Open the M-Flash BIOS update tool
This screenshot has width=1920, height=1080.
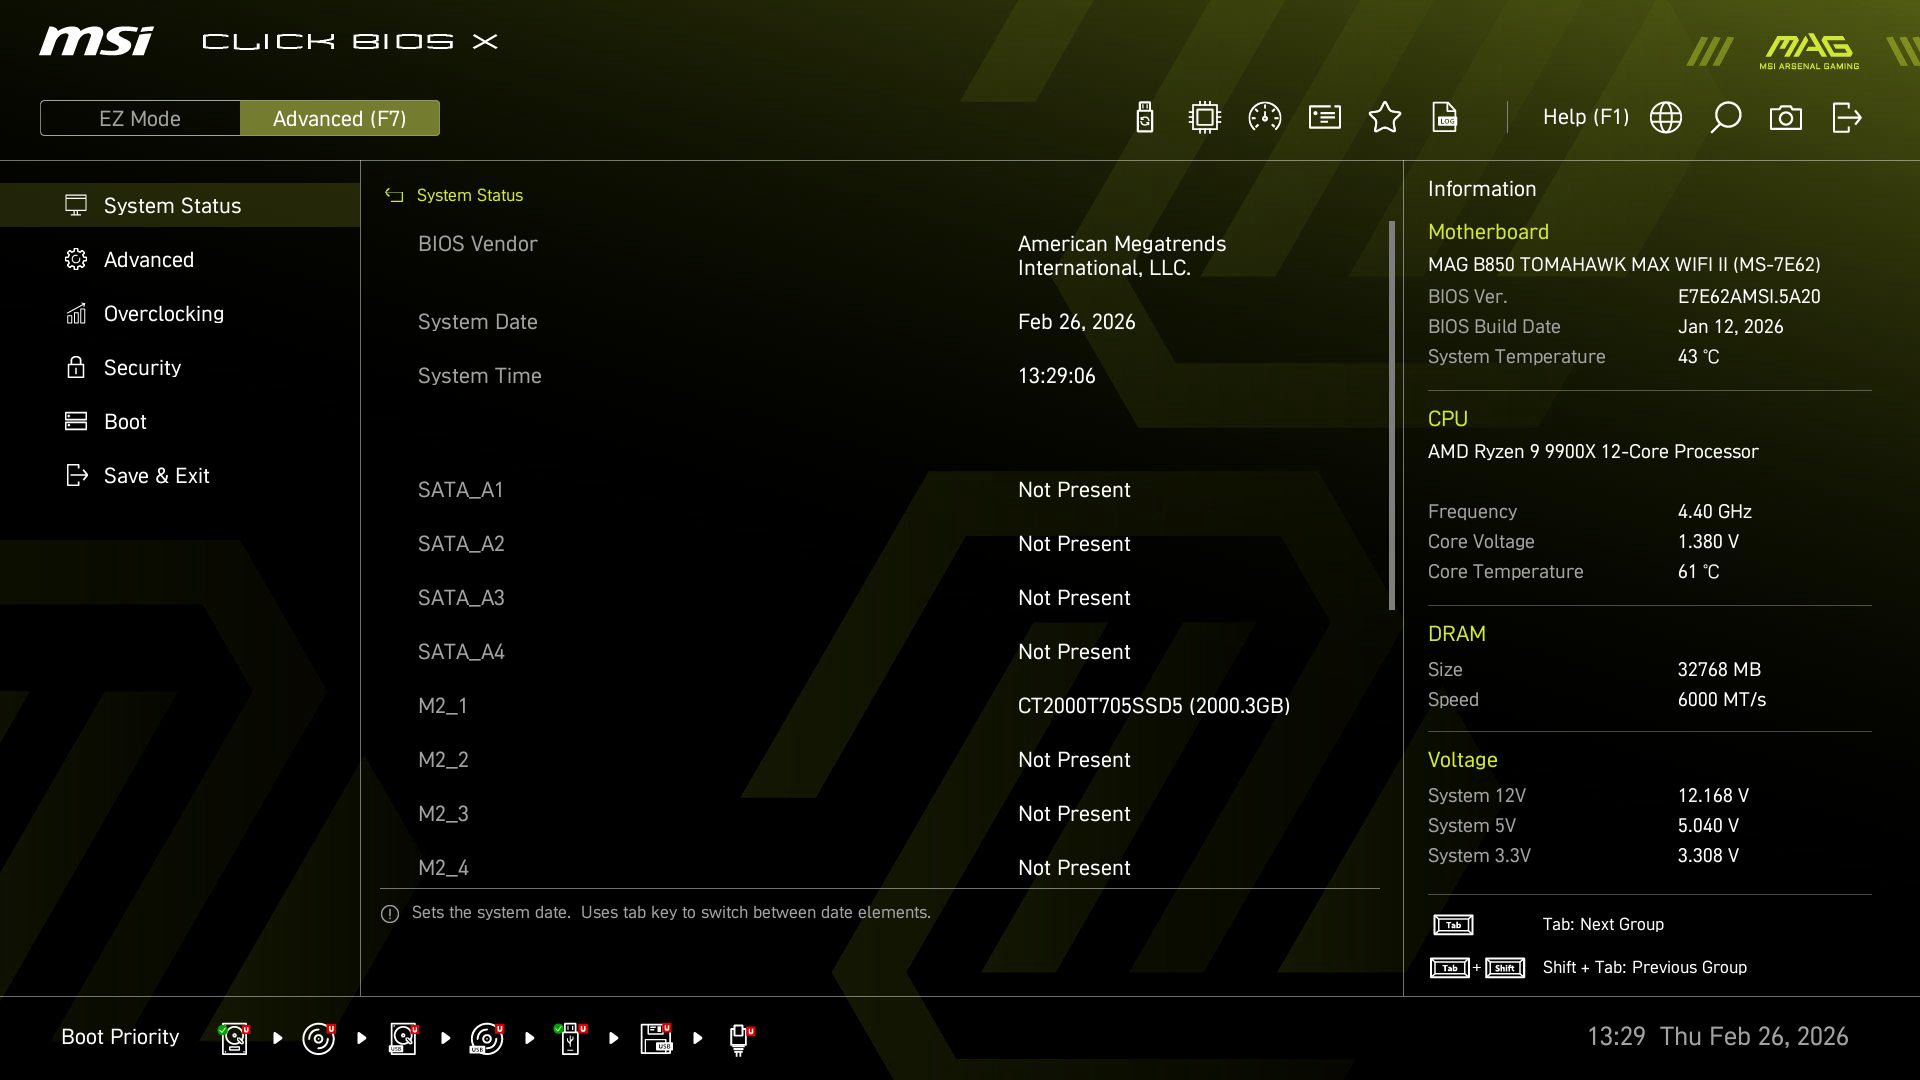click(x=1143, y=117)
